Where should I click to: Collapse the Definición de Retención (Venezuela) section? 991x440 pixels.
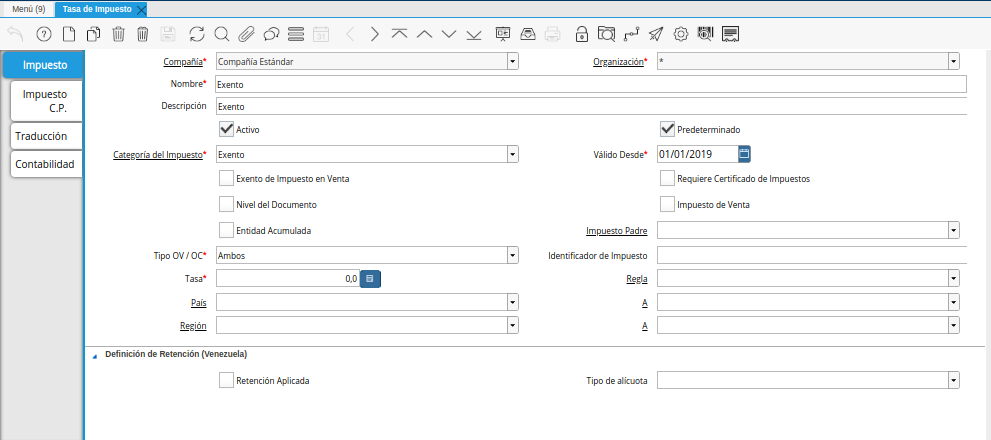tap(95, 355)
